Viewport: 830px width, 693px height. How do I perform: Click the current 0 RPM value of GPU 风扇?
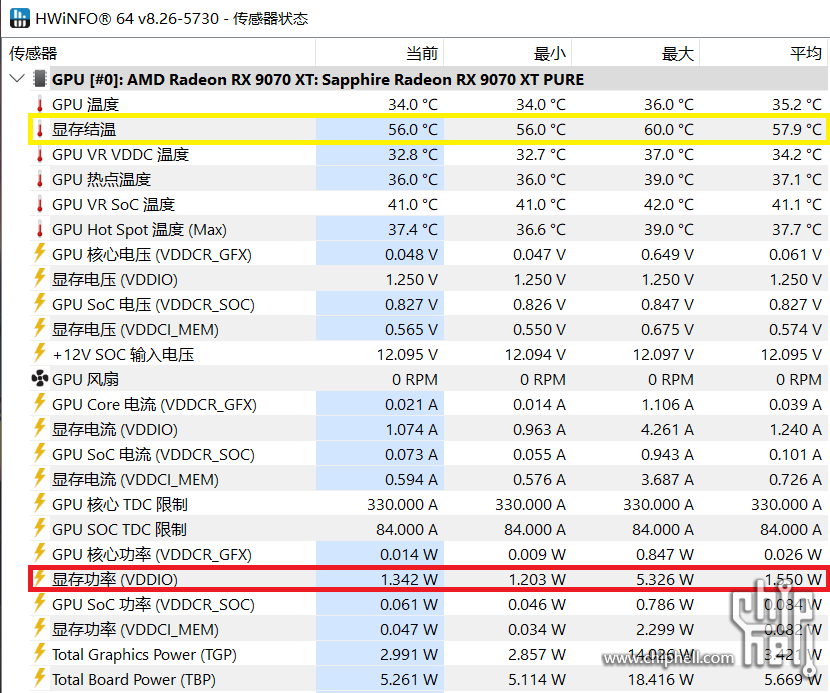(415, 380)
